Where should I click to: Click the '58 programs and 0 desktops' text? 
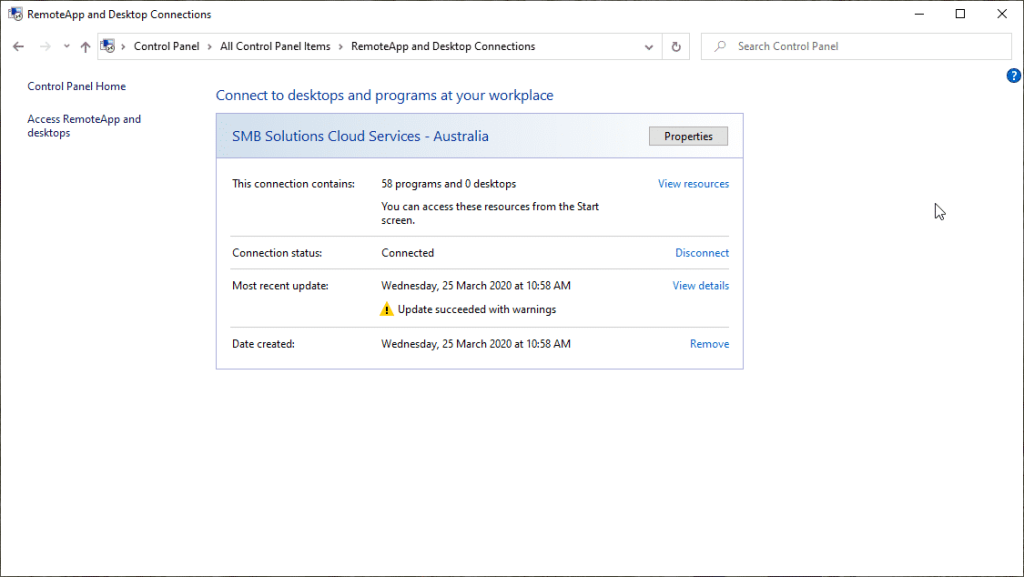(x=449, y=184)
